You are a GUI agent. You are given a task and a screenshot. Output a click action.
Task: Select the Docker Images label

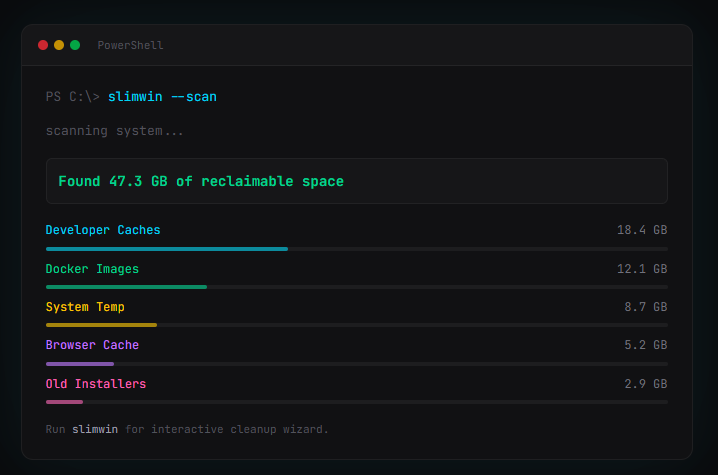click(x=92, y=269)
